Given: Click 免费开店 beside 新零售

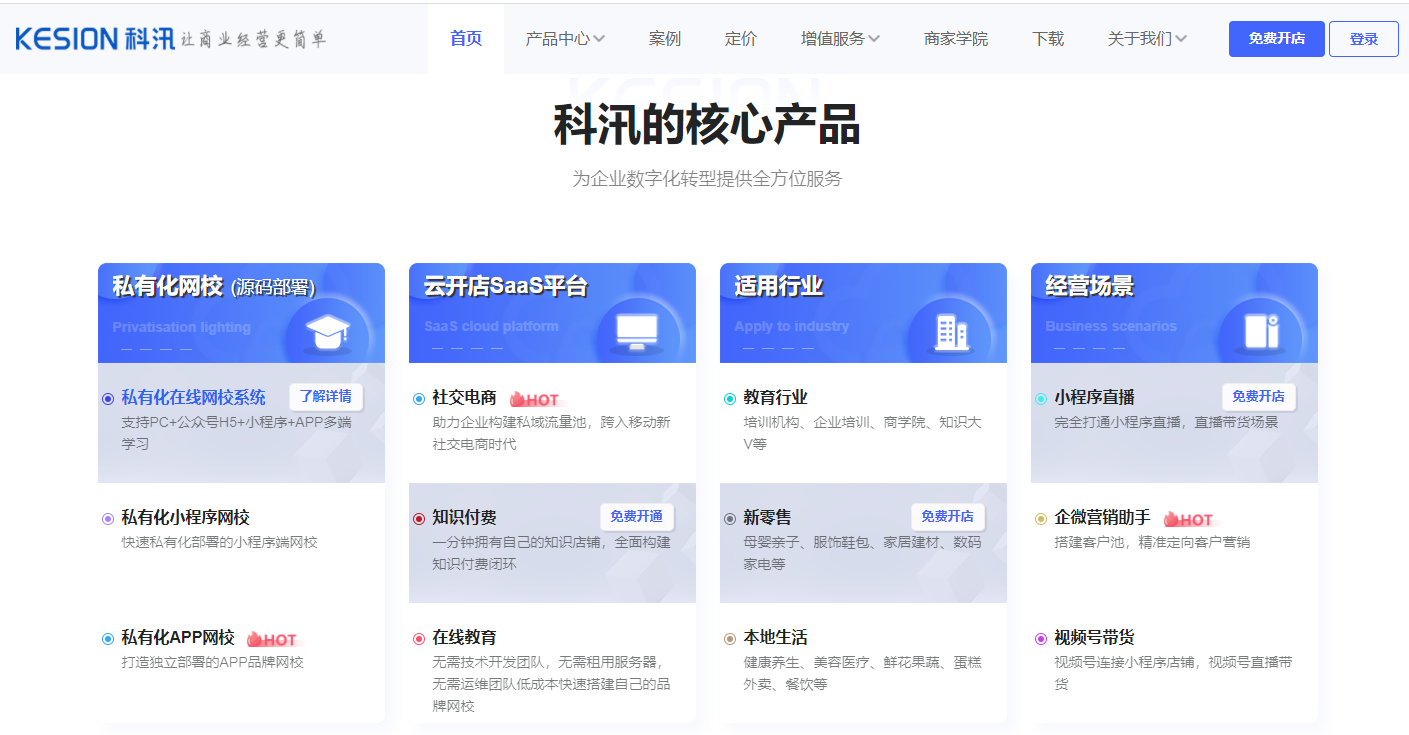Looking at the screenshot, I should click(x=948, y=517).
